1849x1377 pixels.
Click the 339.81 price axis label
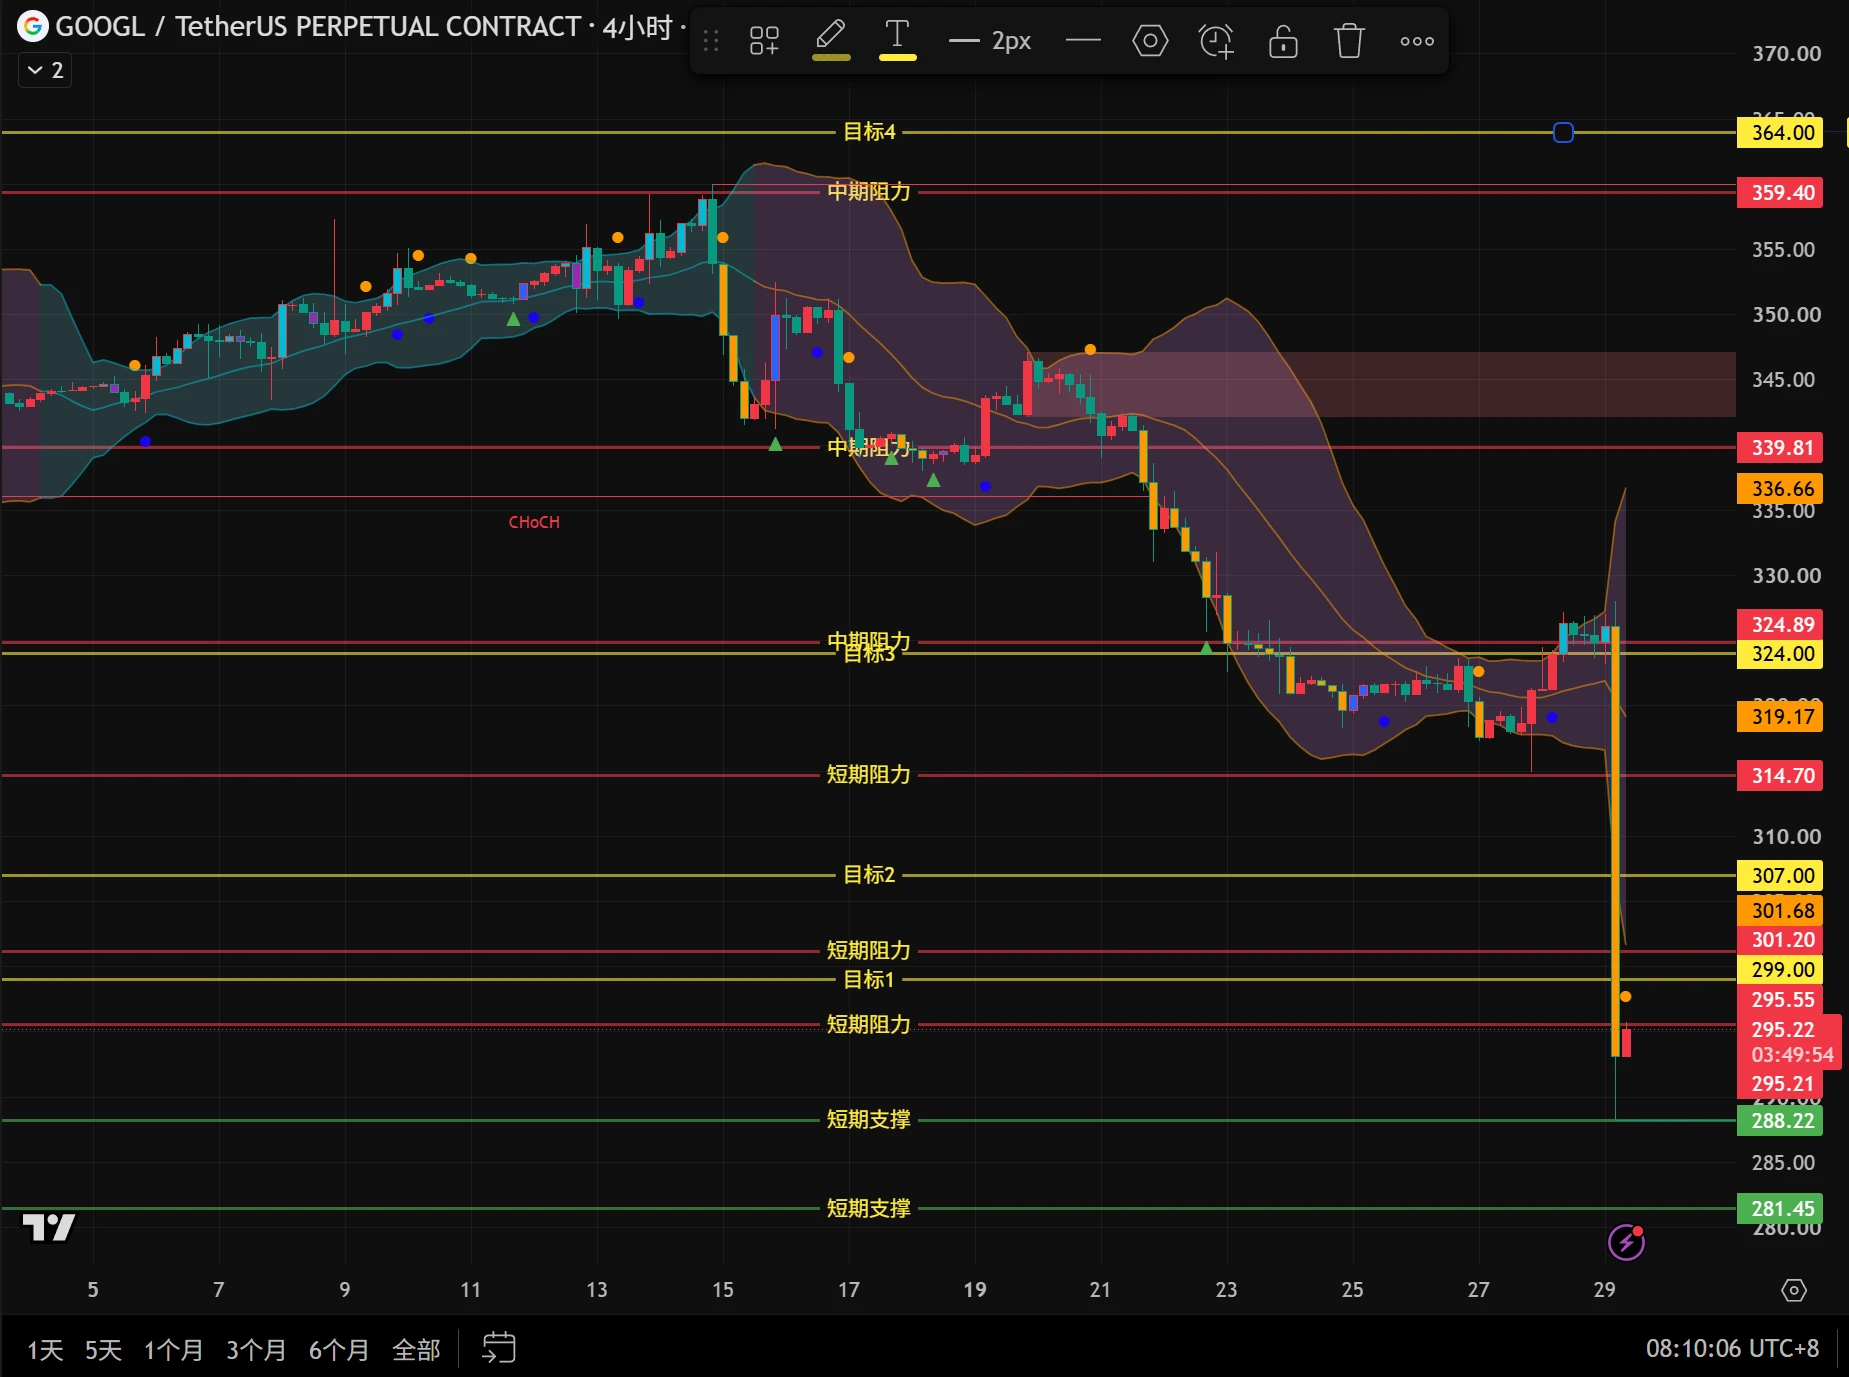click(1782, 447)
